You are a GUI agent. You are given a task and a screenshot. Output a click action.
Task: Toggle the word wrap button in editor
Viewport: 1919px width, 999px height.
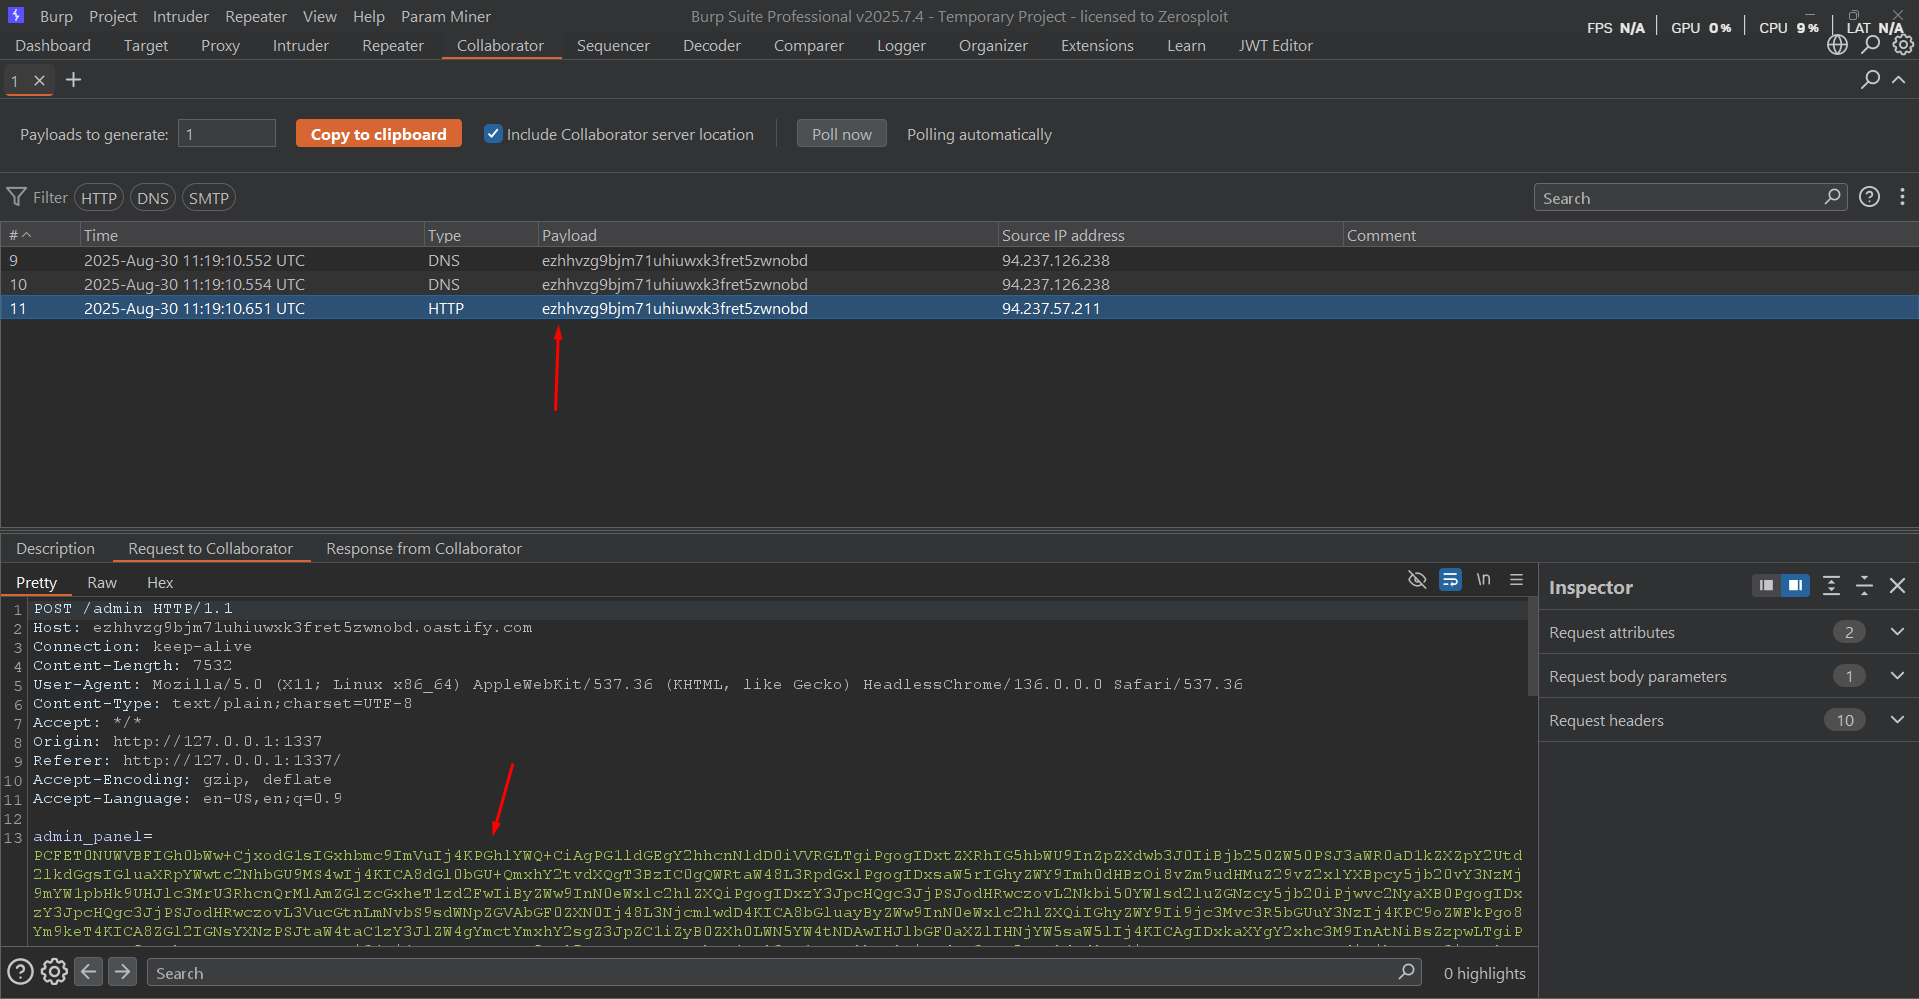[x=1450, y=580]
